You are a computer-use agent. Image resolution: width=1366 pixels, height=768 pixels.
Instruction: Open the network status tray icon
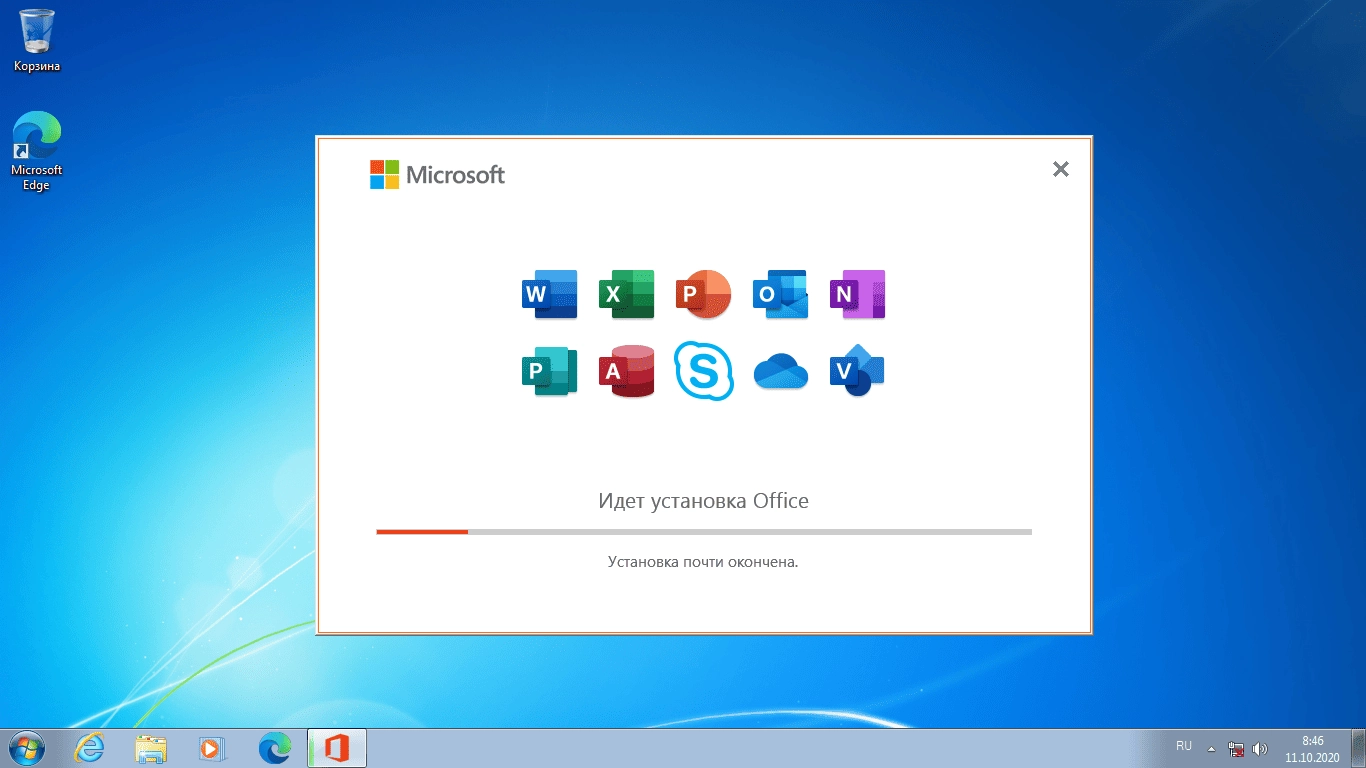[x=1237, y=748]
